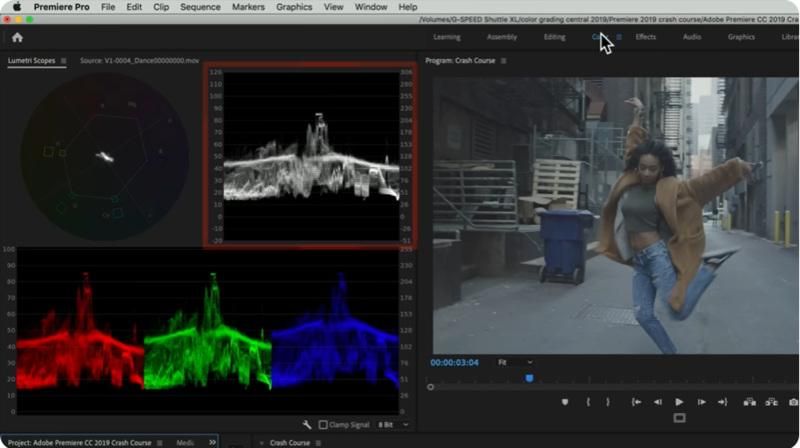Click the Lift button
This screenshot has height=448, width=800.
point(749,402)
